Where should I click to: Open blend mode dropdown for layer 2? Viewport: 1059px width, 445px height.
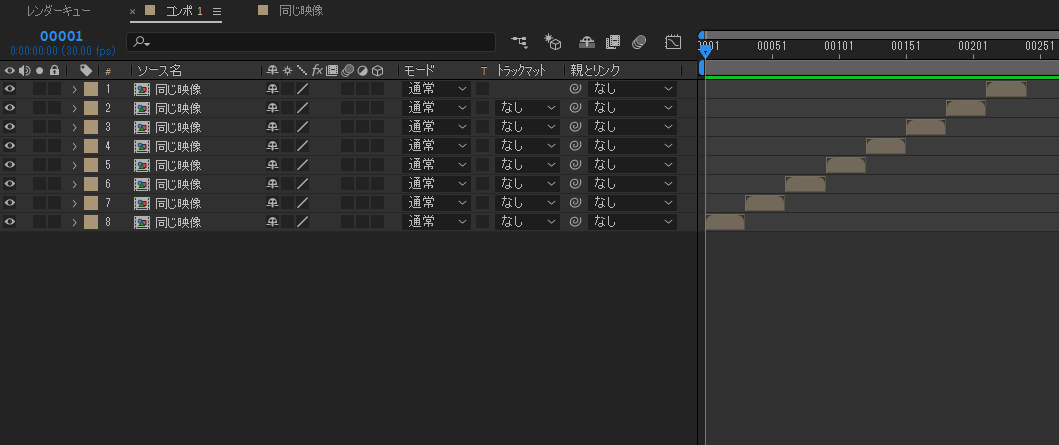[436, 108]
